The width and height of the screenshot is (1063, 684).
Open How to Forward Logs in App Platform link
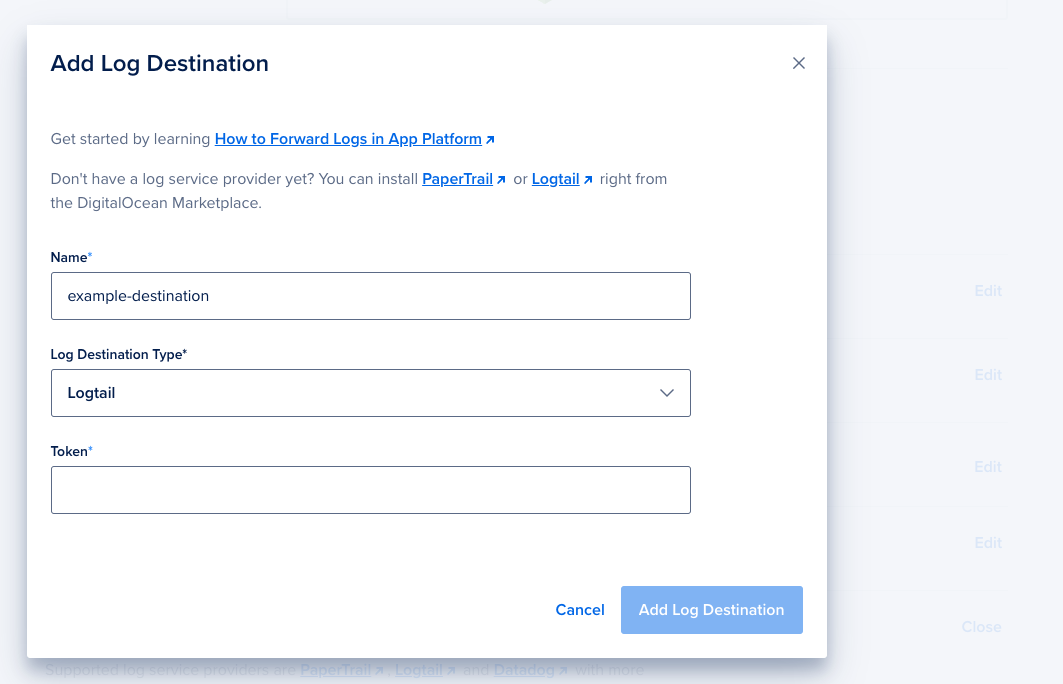[x=348, y=139]
